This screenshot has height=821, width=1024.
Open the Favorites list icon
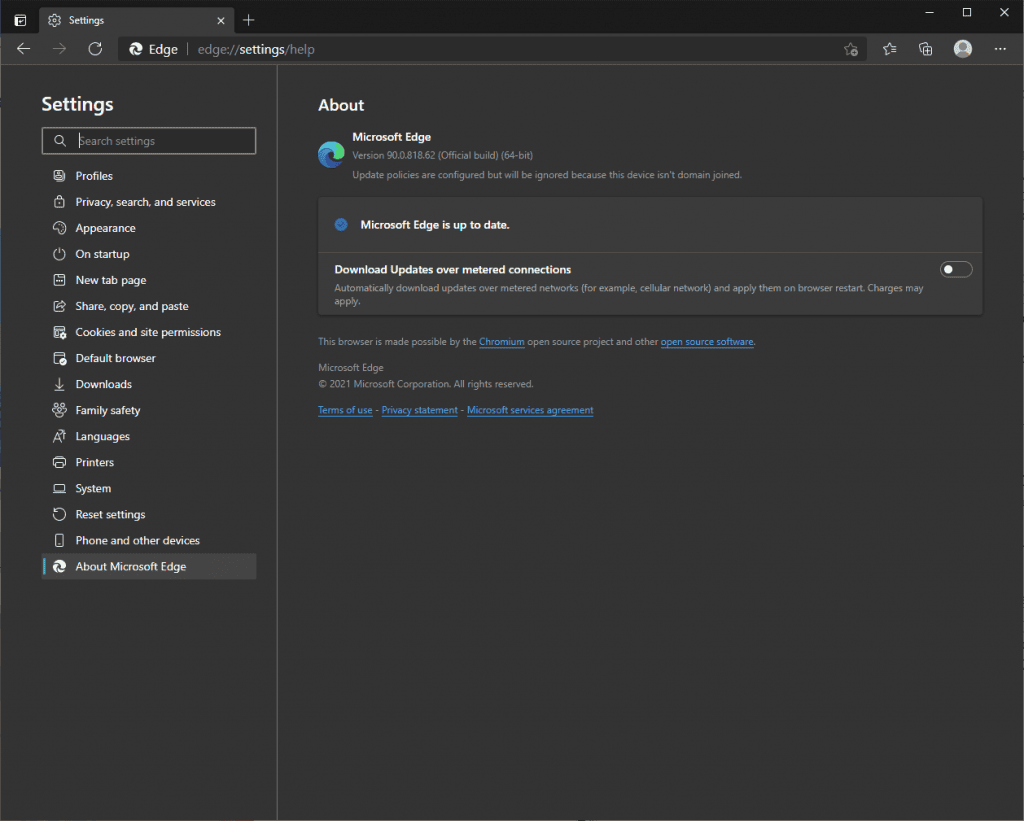click(889, 49)
